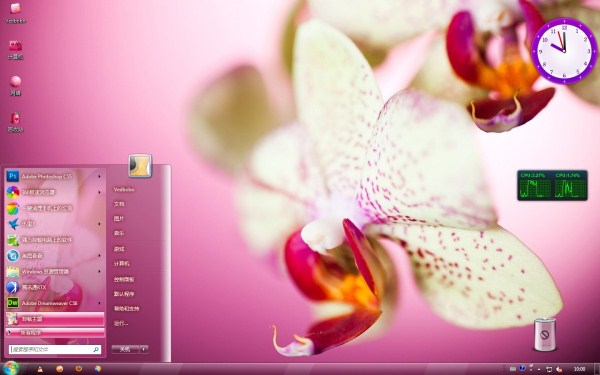This screenshot has width=600, height=375.
Task: Select the 计算机 desktop icon
Action: click(x=15, y=50)
